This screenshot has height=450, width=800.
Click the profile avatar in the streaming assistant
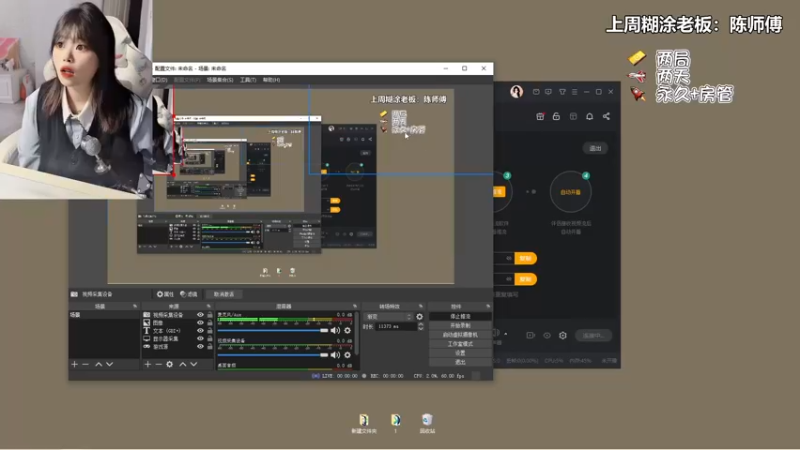pos(516,91)
